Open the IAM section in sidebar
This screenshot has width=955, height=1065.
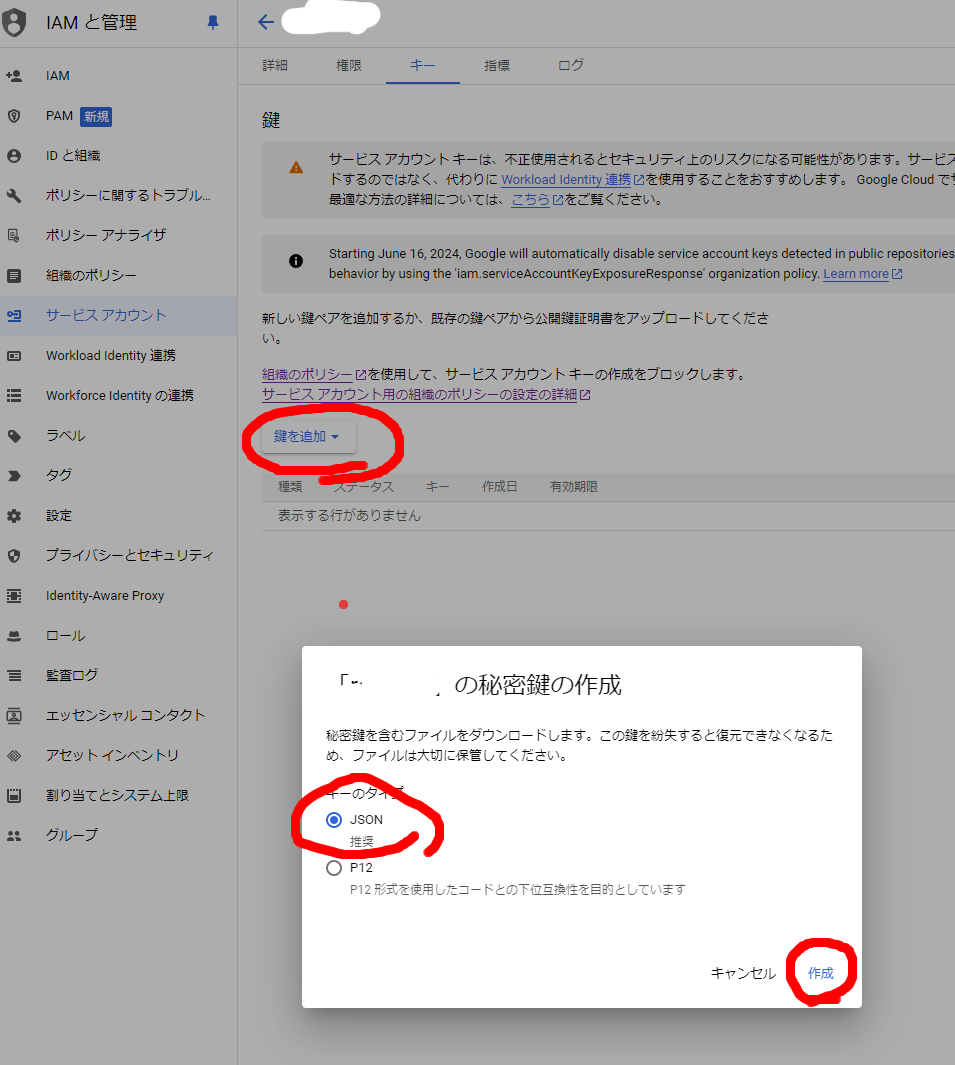(57, 75)
